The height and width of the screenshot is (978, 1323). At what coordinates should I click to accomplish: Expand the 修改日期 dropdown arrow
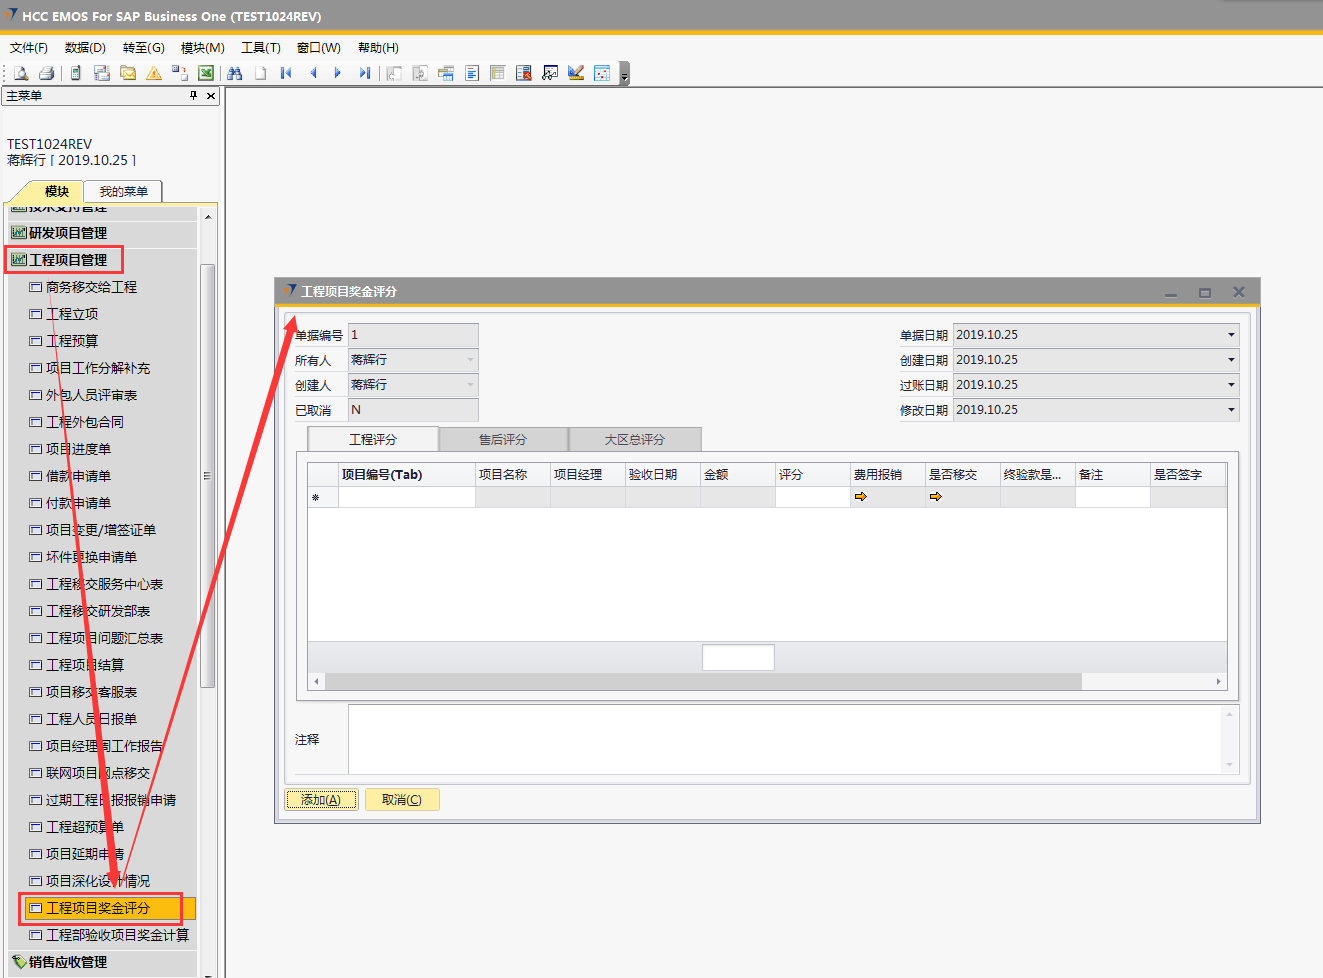[1231, 410]
